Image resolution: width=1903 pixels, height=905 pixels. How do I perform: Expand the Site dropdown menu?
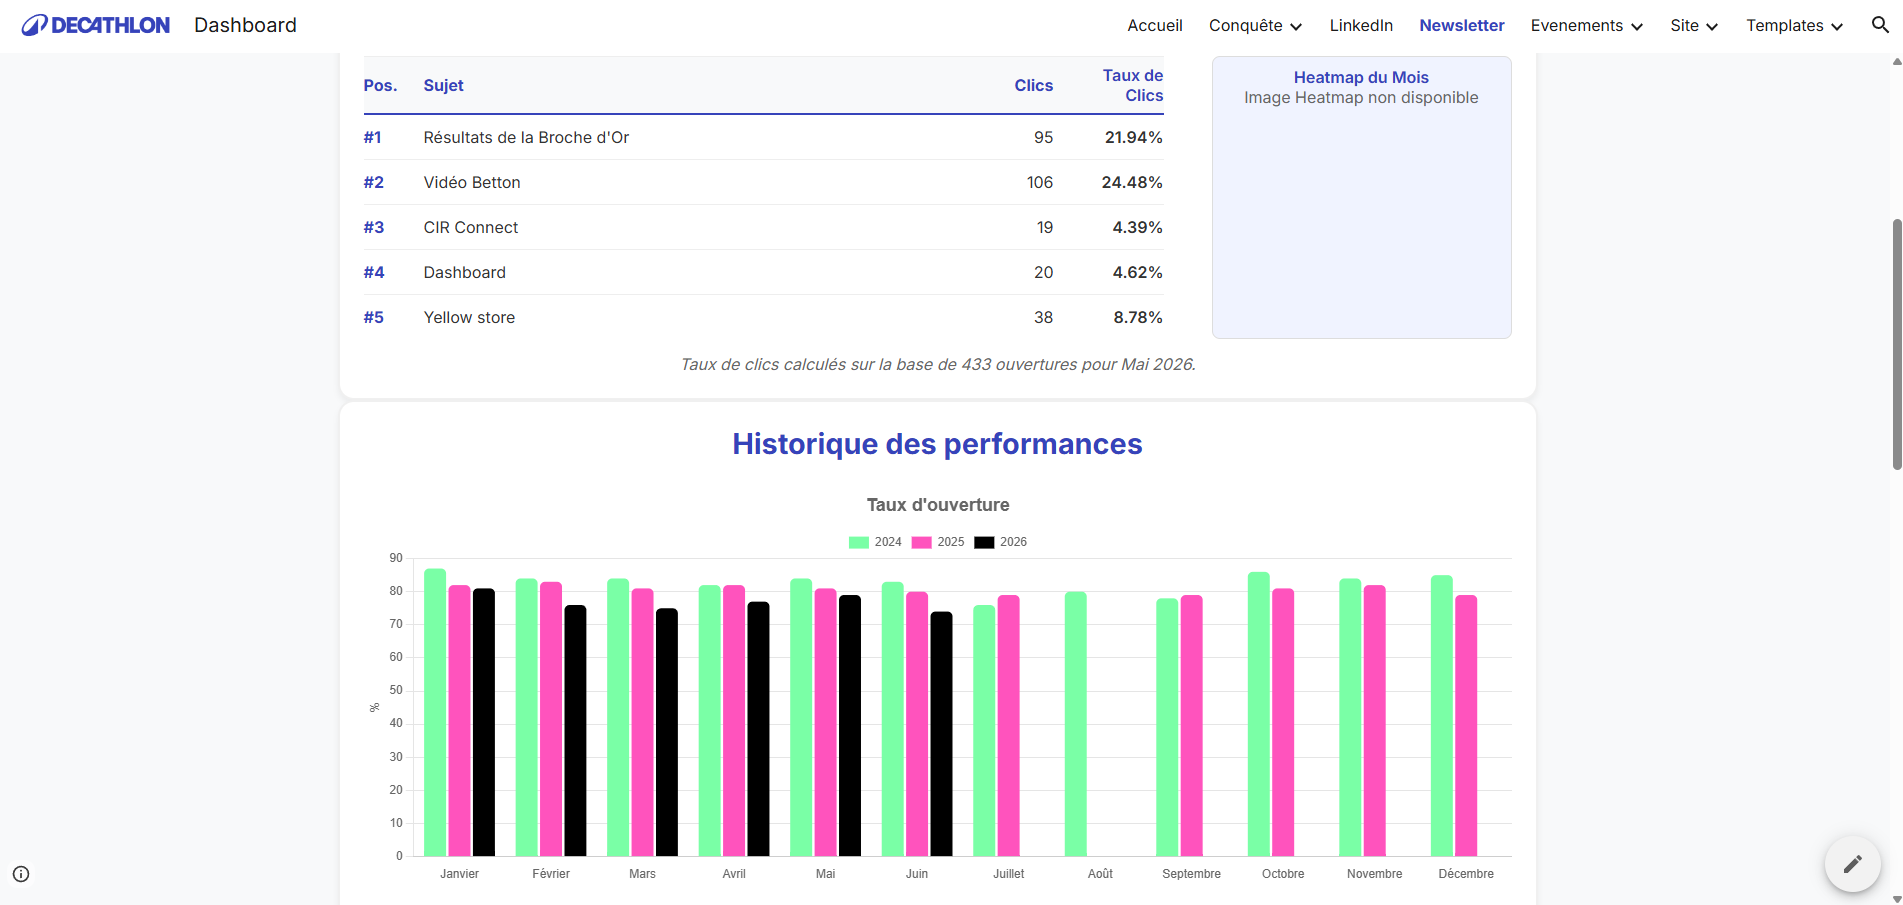point(1694,26)
